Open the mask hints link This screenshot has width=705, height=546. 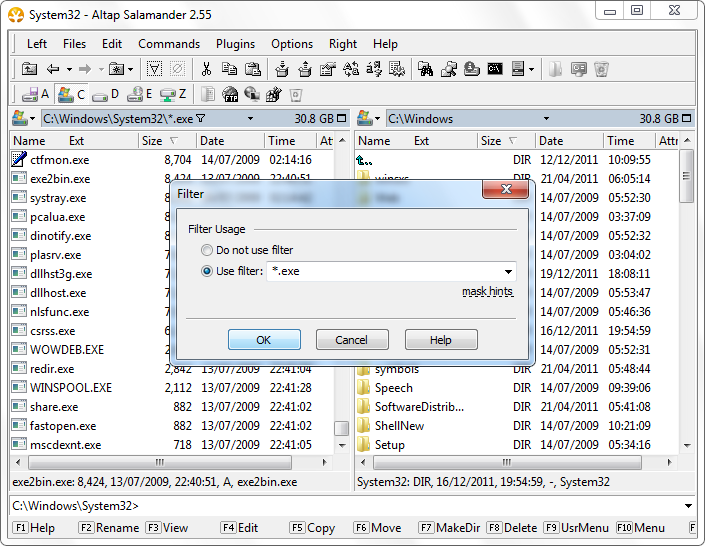[487, 291]
